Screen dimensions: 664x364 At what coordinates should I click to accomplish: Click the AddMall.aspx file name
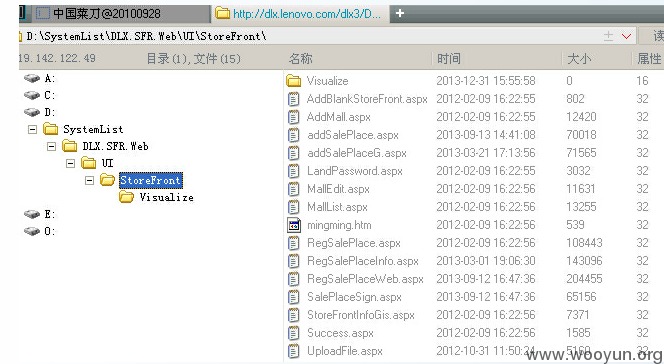pos(339,117)
